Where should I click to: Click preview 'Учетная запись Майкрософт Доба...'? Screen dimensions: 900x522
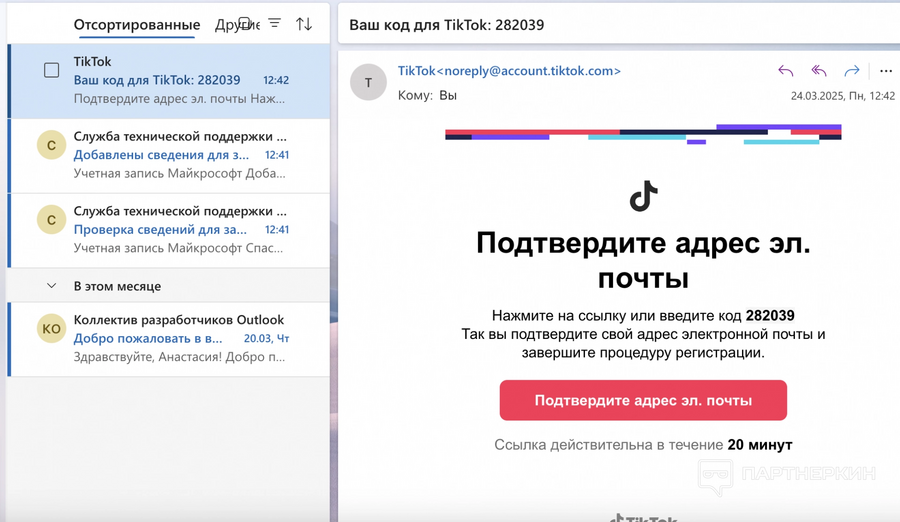tap(179, 173)
